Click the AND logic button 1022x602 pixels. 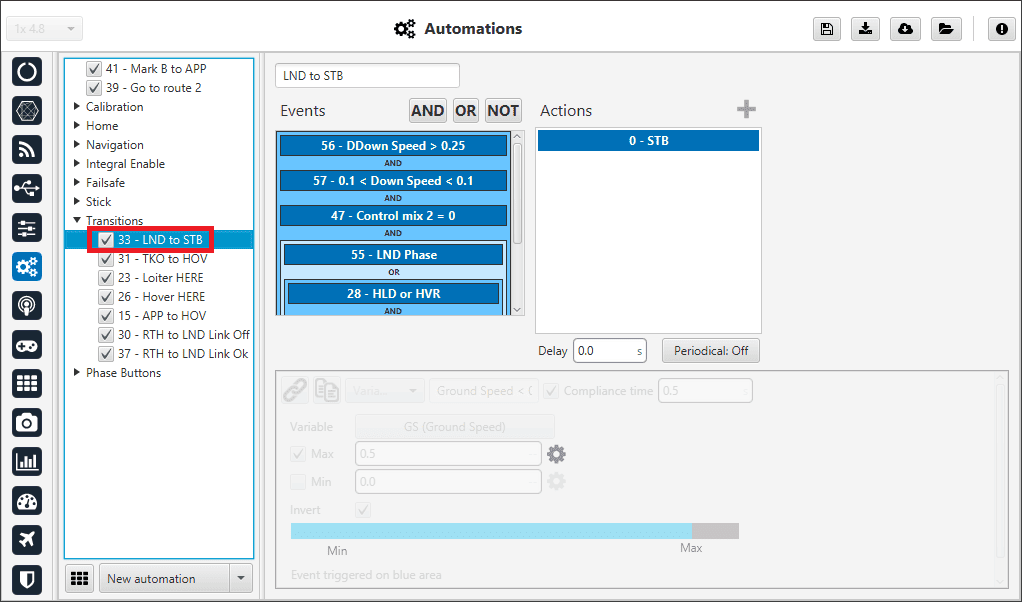pyautogui.click(x=427, y=111)
